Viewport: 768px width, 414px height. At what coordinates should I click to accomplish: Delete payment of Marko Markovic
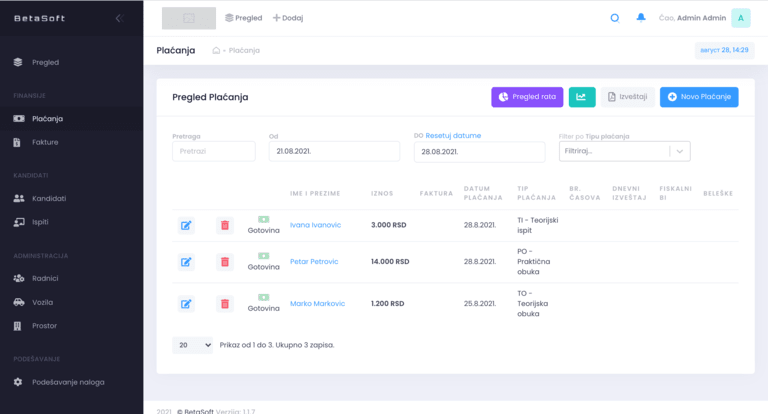click(x=225, y=304)
